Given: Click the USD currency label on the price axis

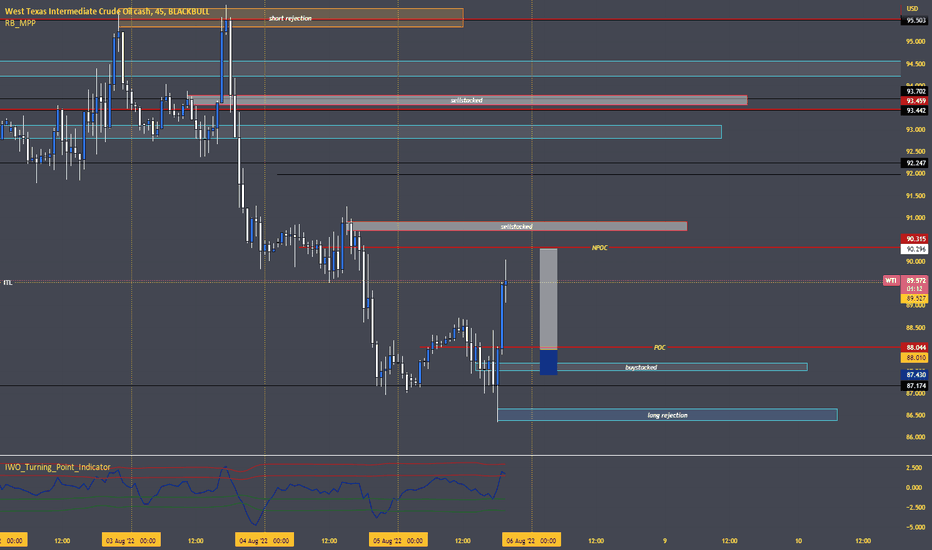Looking at the screenshot, I should 912,8.
